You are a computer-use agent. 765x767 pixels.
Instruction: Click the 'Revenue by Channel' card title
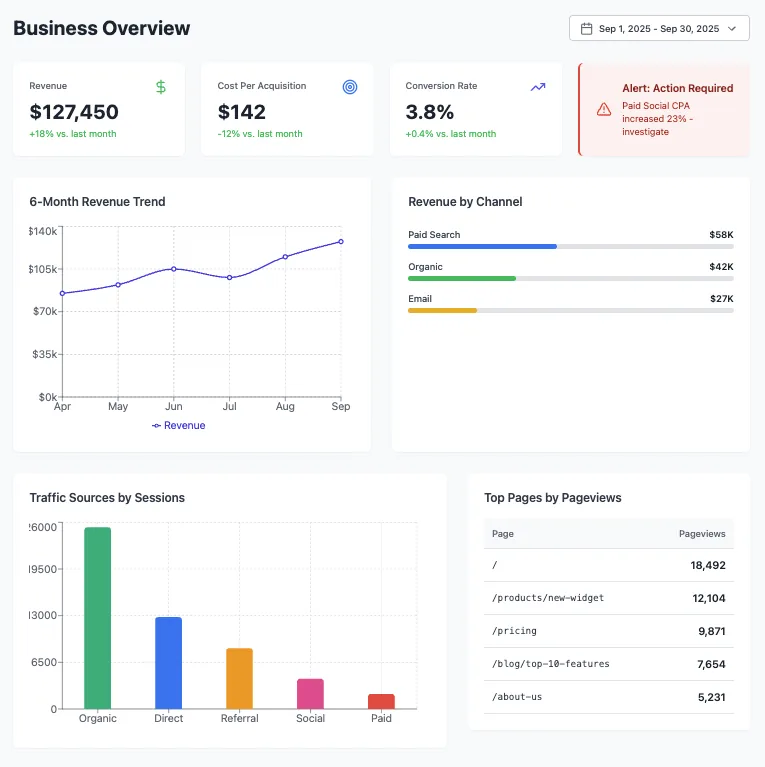pyautogui.click(x=465, y=202)
